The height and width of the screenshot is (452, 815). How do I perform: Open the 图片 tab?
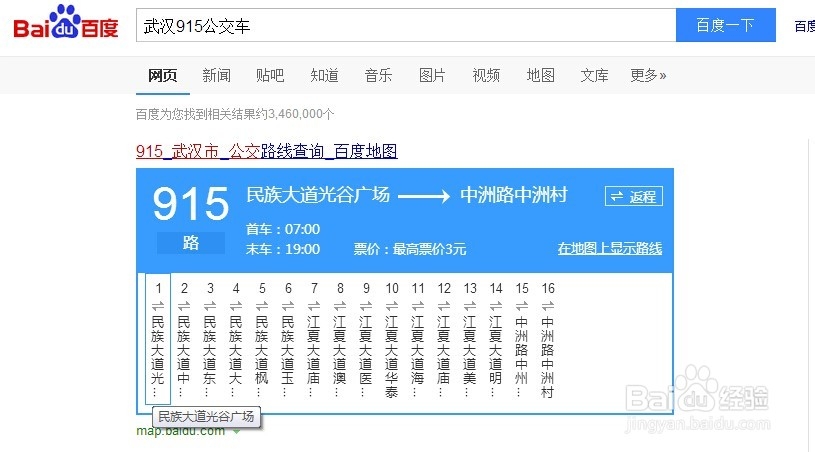point(432,76)
